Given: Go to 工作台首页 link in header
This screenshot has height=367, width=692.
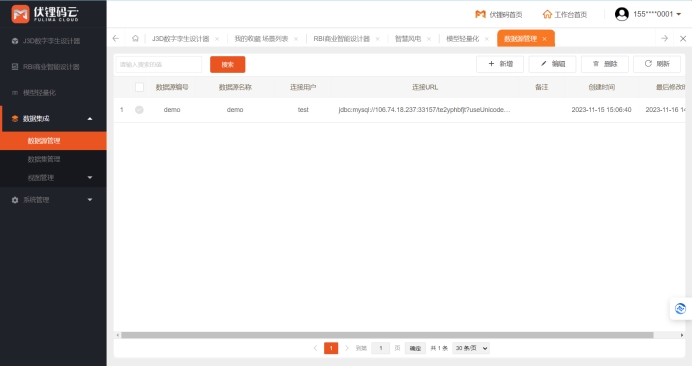Looking at the screenshot, I should click(565, 15).
